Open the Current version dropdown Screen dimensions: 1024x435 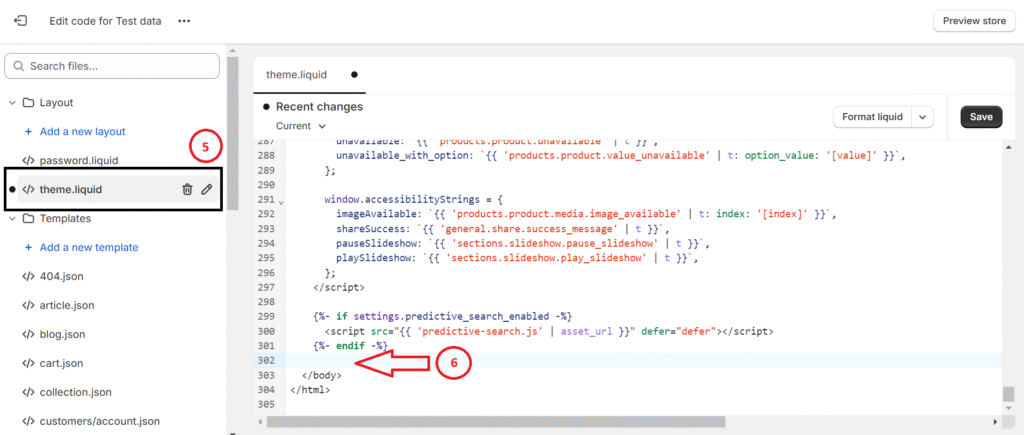pyautogui.click(x=301, y=126)
